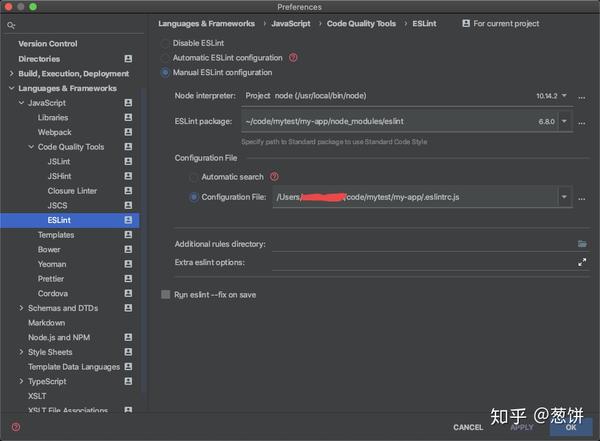600x441 pixels.
Task: Expand Build, Execution, Deployment section
Action: [x=11, y=73]
